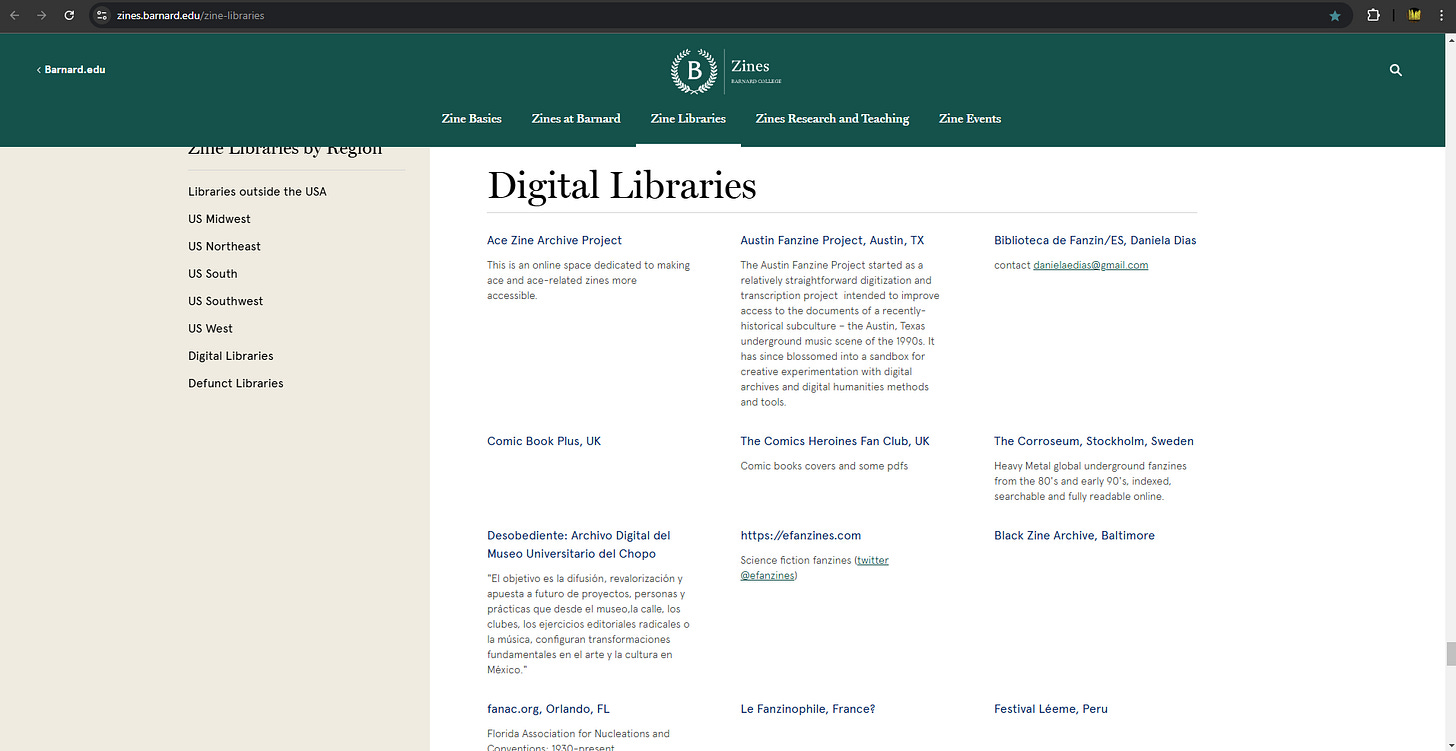Image resolution: width=1456 pixels, height=751 pixels.
Task: Click the browser forward arrow
Action: coord(41,15)
